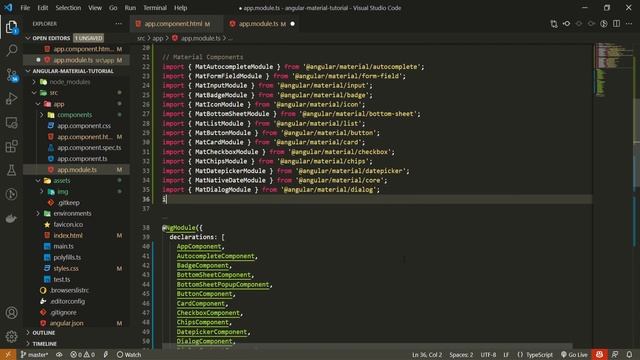The width and height of the screenshot is (640, 360).
Task: Collapse the Open Editors section
Action: pos(51,38)
